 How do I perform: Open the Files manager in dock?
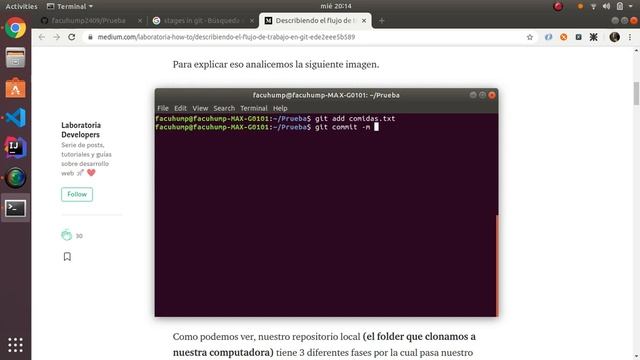[16, 58]
